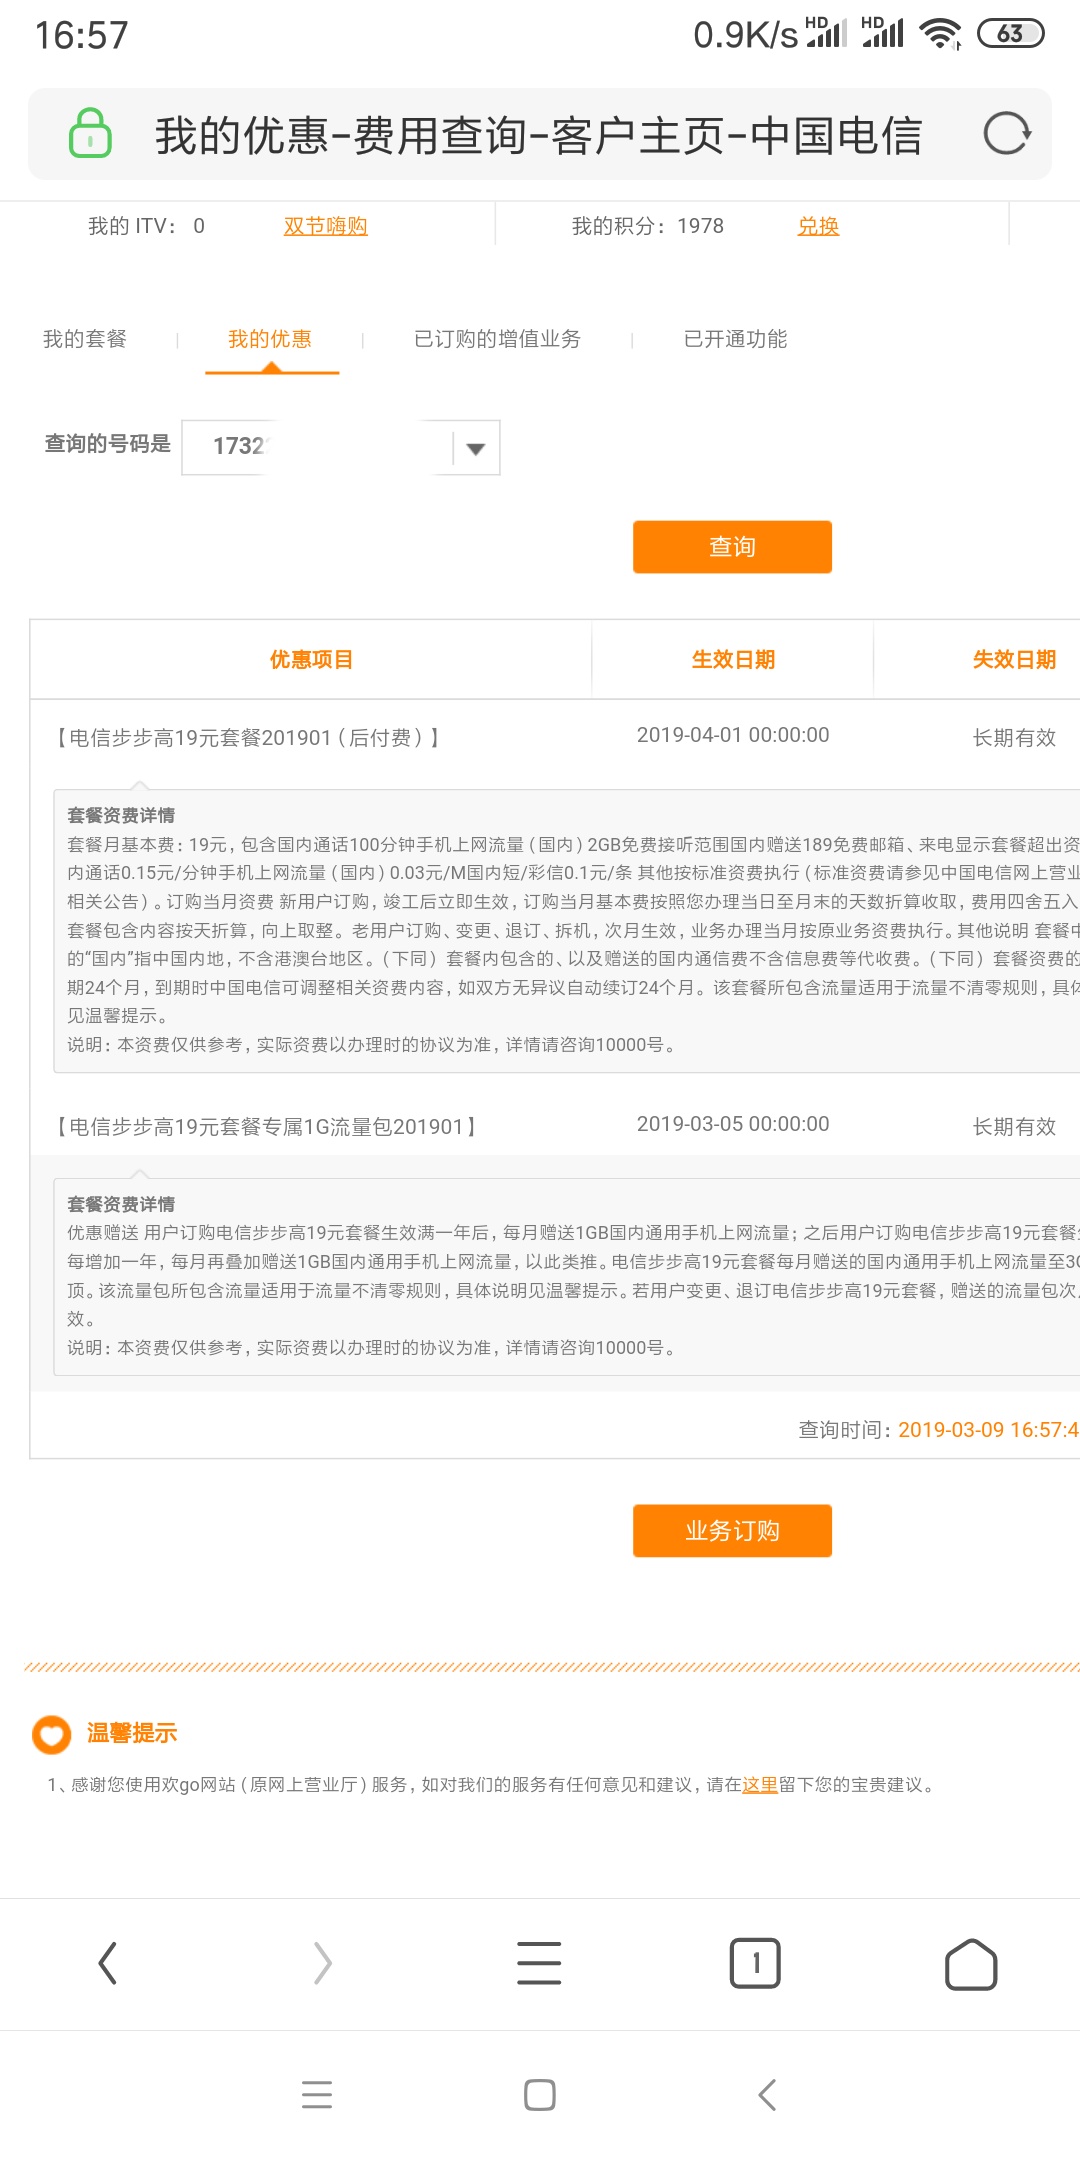
Task: Open the browser tab switcher showing 1
Action: coord(755,1963)
